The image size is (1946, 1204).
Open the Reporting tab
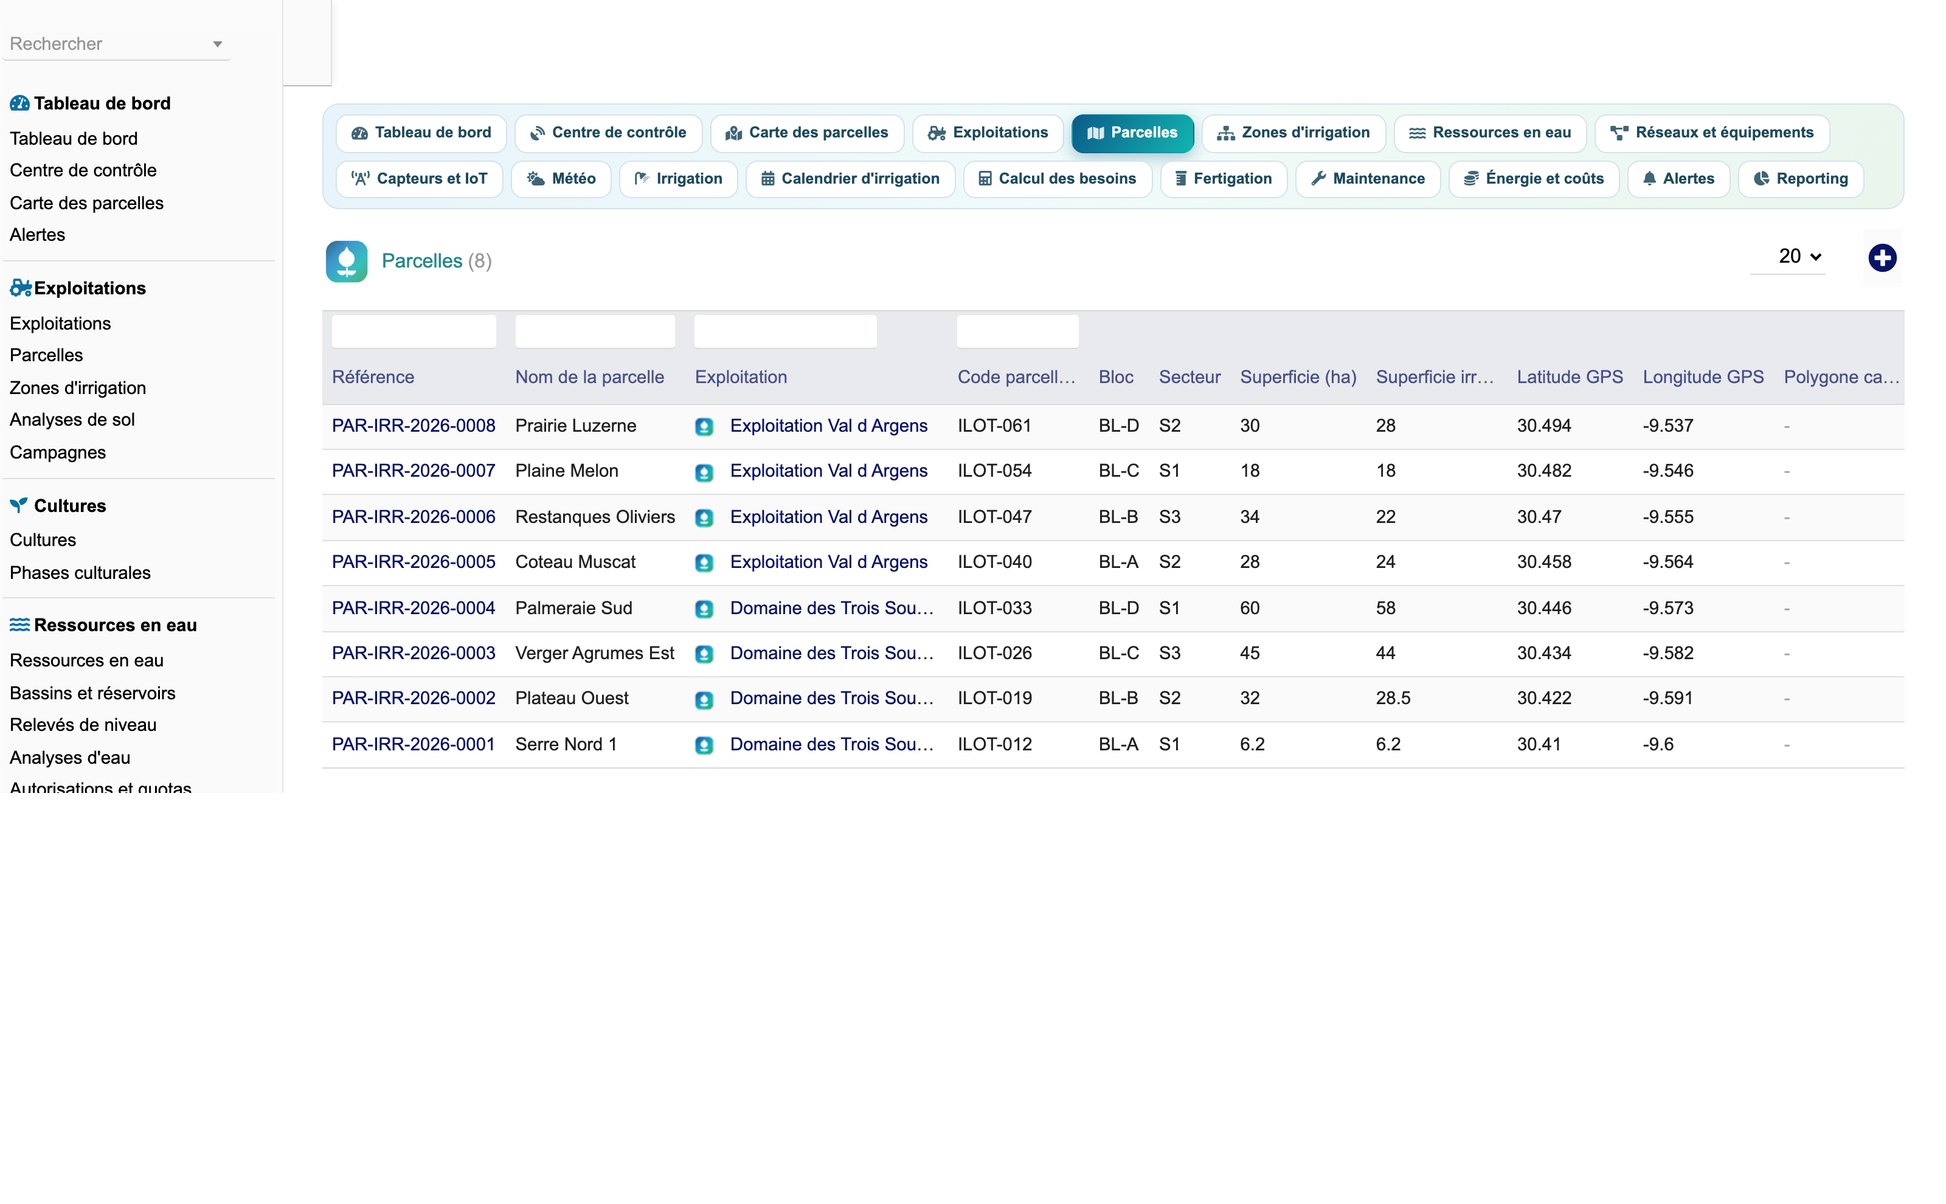tap(1800, 179)
